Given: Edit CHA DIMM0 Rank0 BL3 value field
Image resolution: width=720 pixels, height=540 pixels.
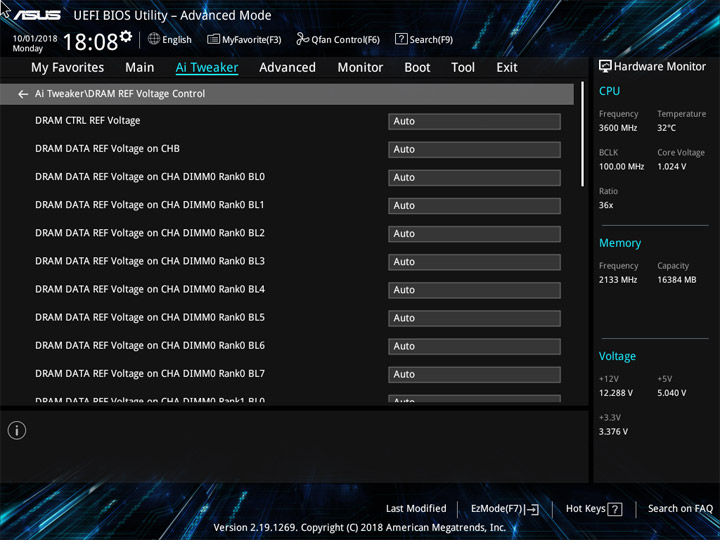Looking at the screenshot, I should [474, 262].
